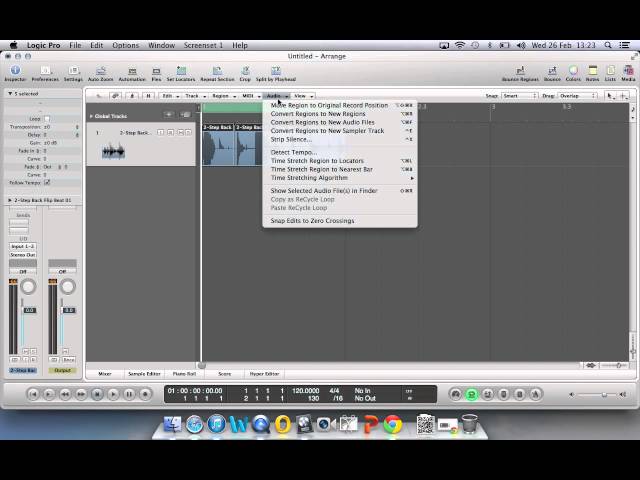This screenshot has width=640, height=480.
Task: Expand 2-Step Back Flip Beat 01 section
Action: [10, 200]
